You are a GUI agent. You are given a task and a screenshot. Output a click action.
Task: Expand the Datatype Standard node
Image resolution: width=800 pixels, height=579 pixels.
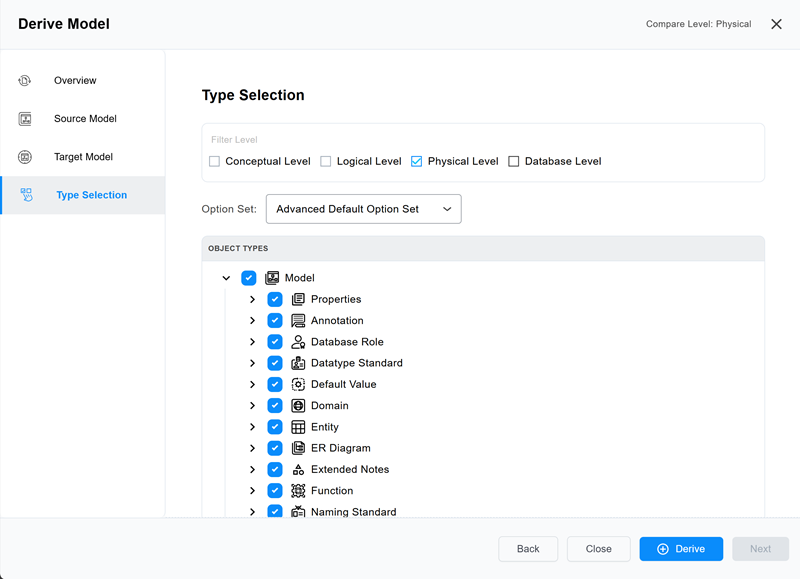point(253,363)
